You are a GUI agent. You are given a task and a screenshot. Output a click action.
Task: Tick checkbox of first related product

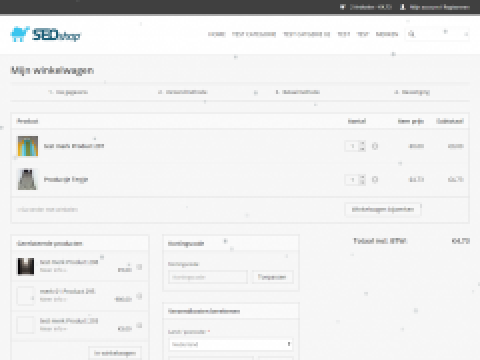pos(139,267)
